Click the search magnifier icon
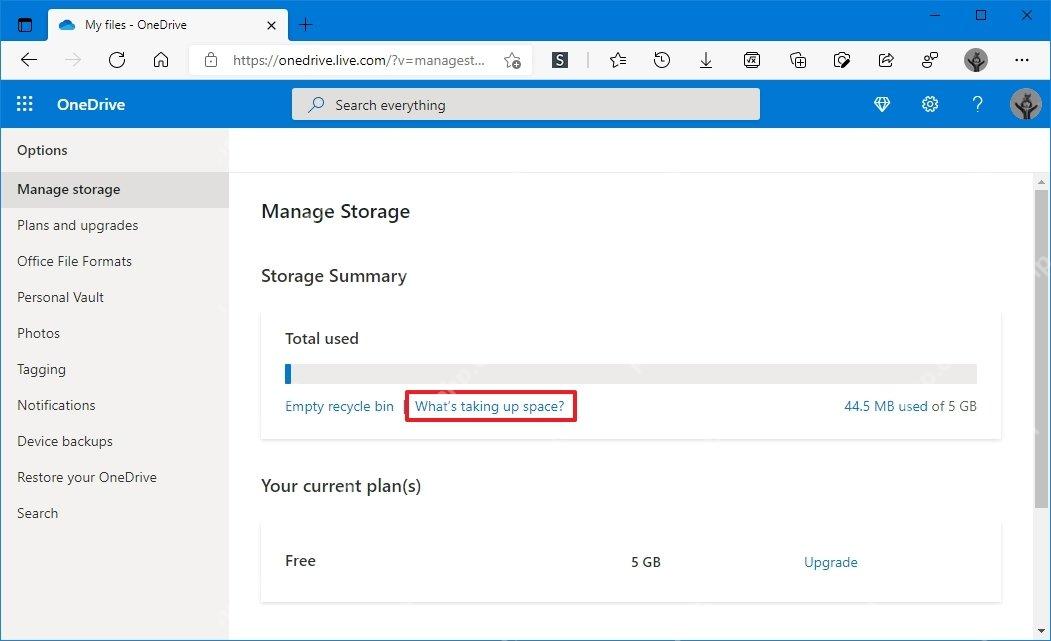This screenshot has width=1051, height=641. click(x=316, y=105)
